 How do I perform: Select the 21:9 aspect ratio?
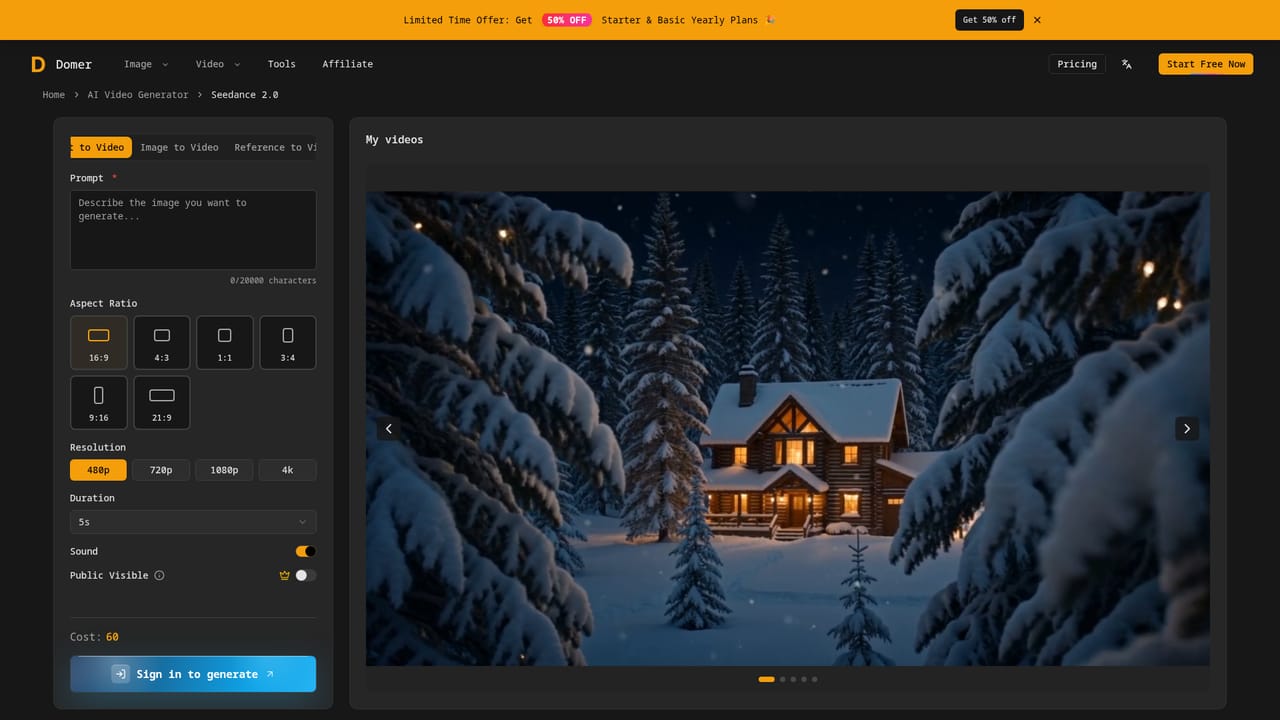[162, 403]
